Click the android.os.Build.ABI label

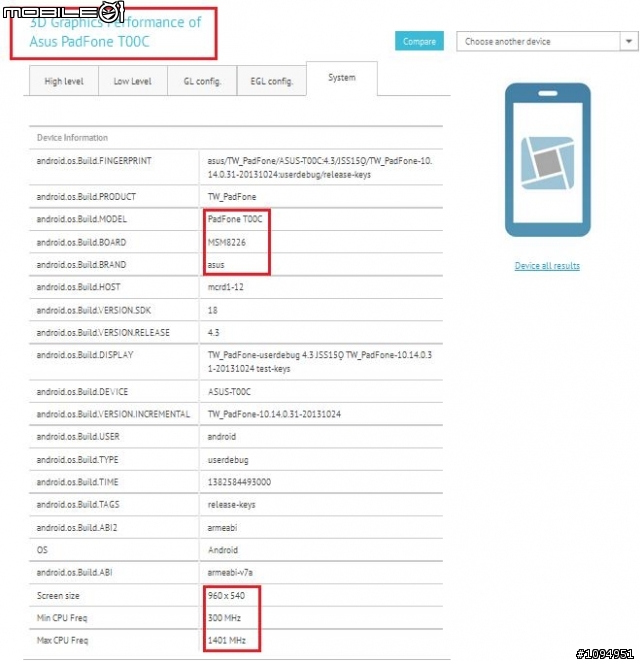74,572
